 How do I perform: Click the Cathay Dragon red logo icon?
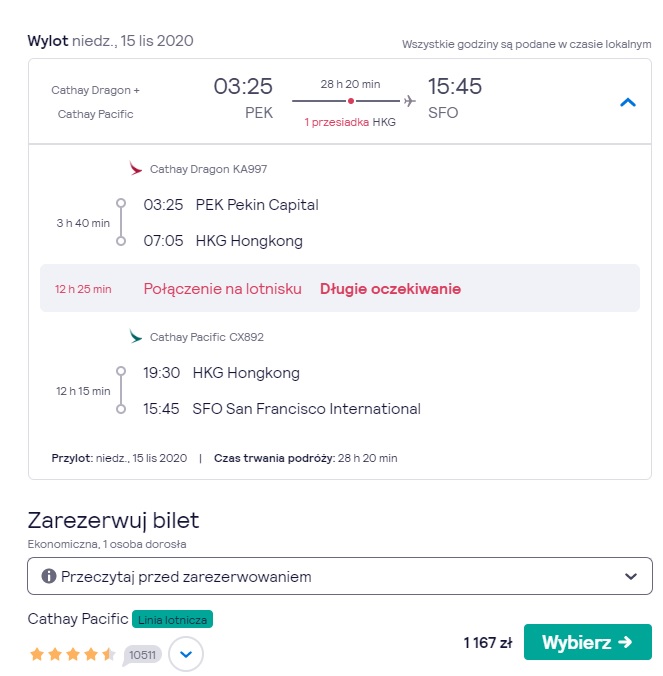135,168
